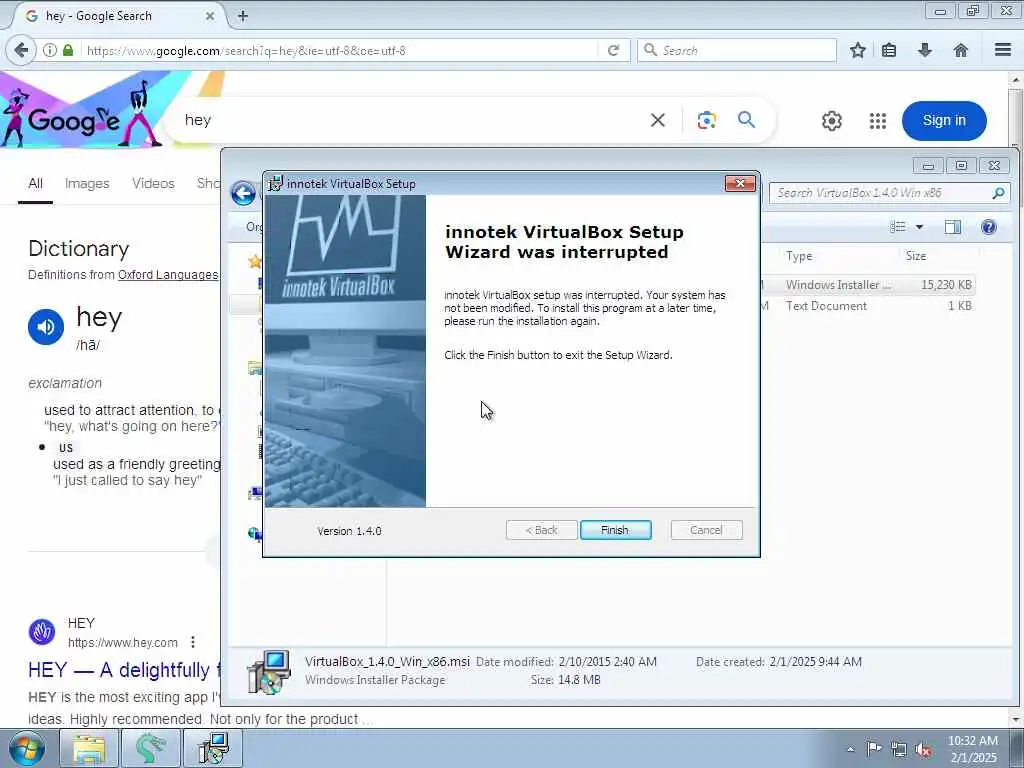Focus the Firefox Search box
The height and width of the screenshot is (768, 1024).
click(737, 50)
